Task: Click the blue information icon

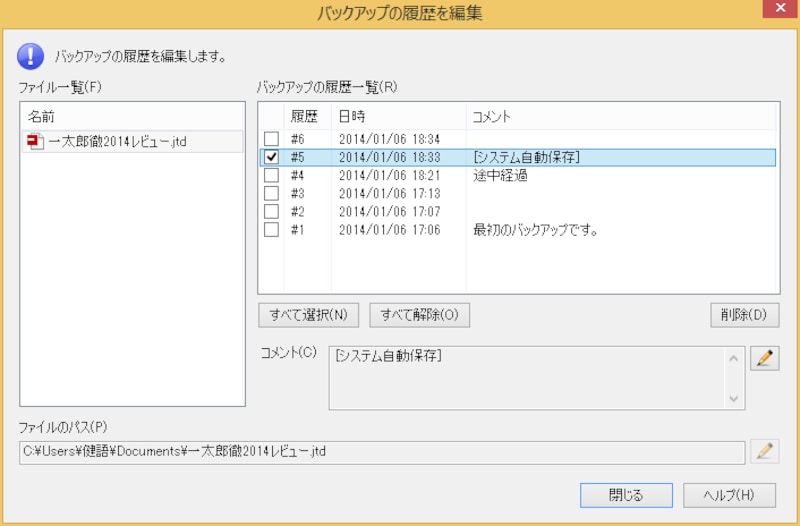Action: (x=30, y=56)
